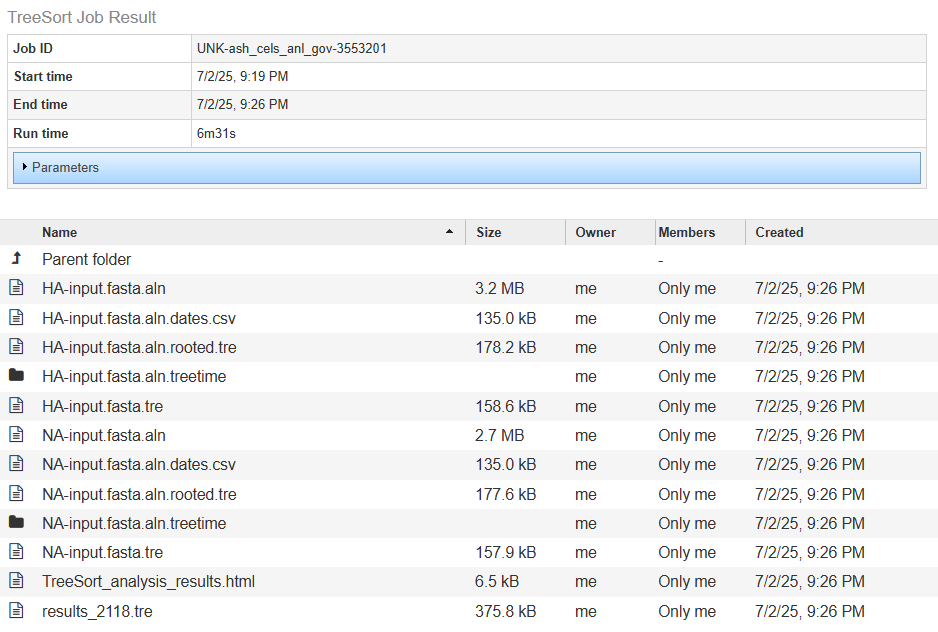Screen dimensions: 938x632
Task: Click the Job ID value UNK-ash_cels_anl_gov-3553201
Action: click(291, 48)
